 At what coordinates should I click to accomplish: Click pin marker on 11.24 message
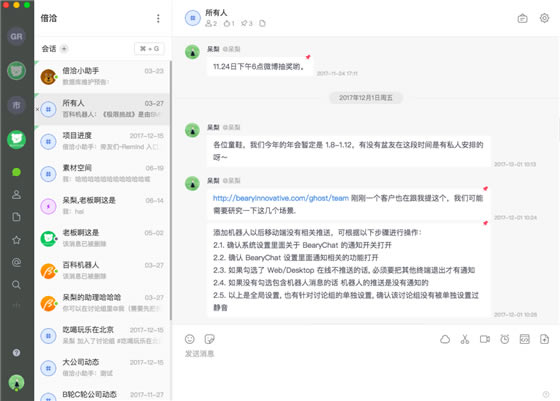(x=308, y=57)
